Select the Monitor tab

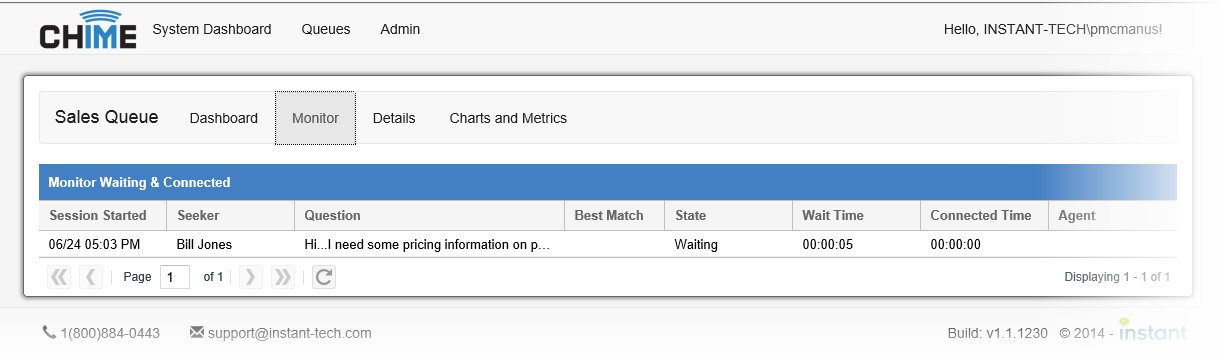coord(315,118)
